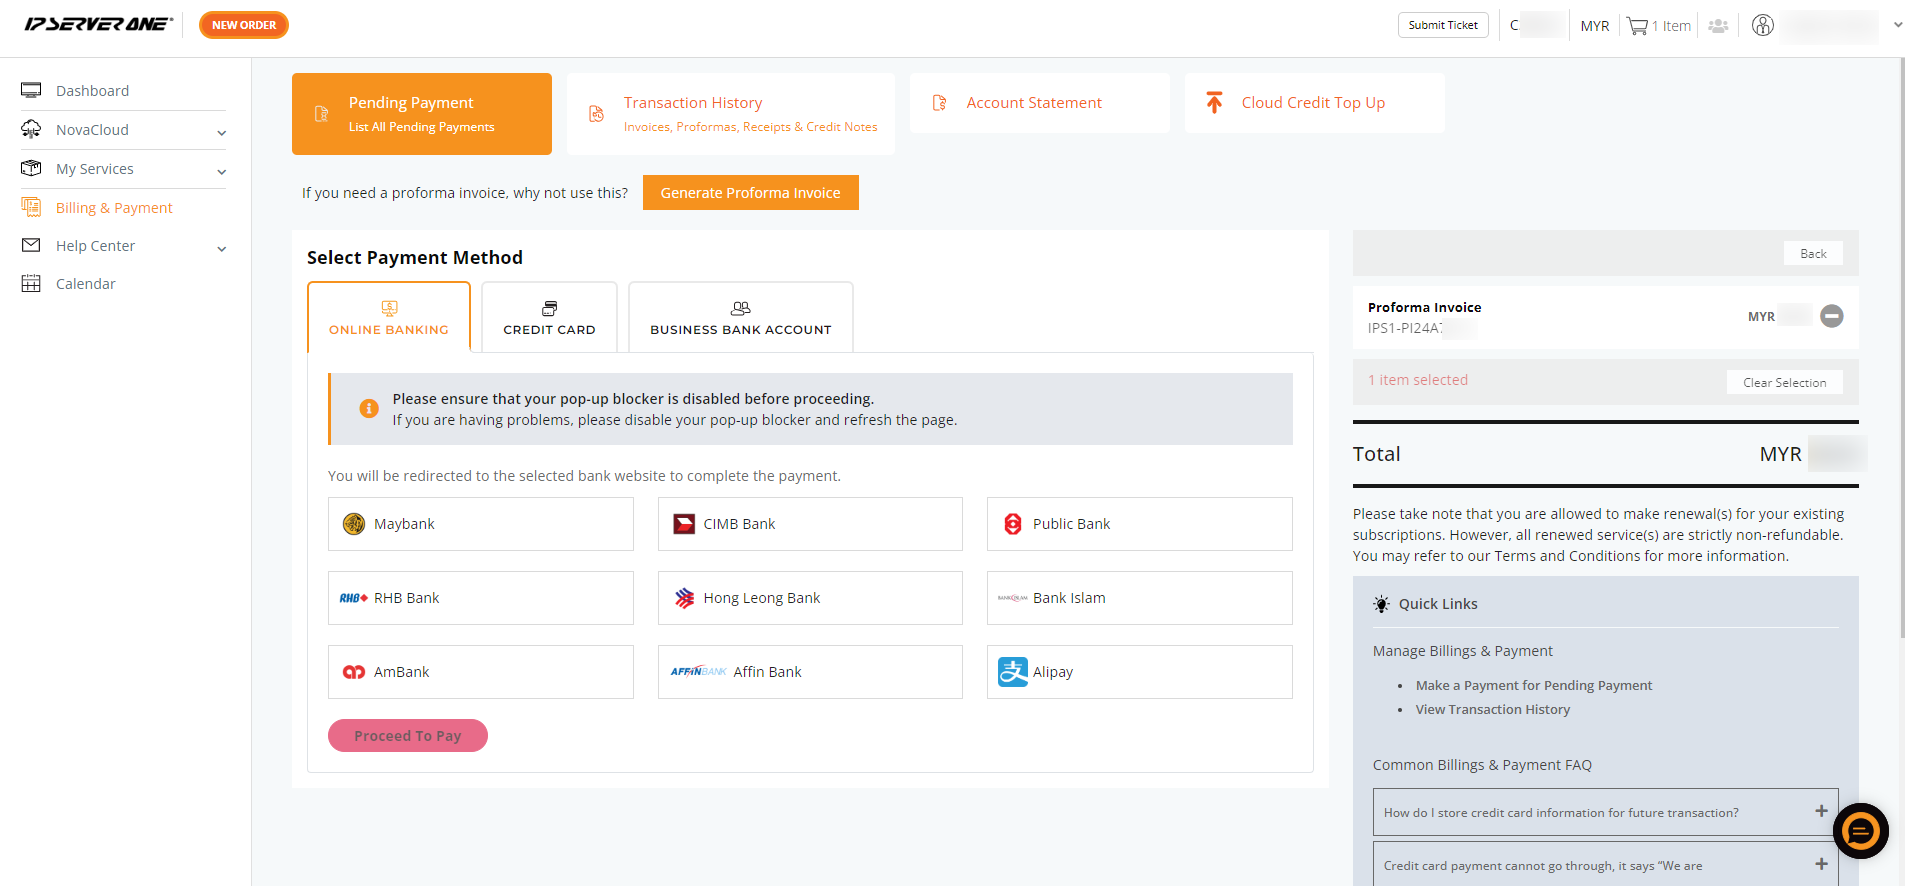Click the Proceed To Pay button
The width and height of the screenshot is (1905, 886).
pos(408,736)
